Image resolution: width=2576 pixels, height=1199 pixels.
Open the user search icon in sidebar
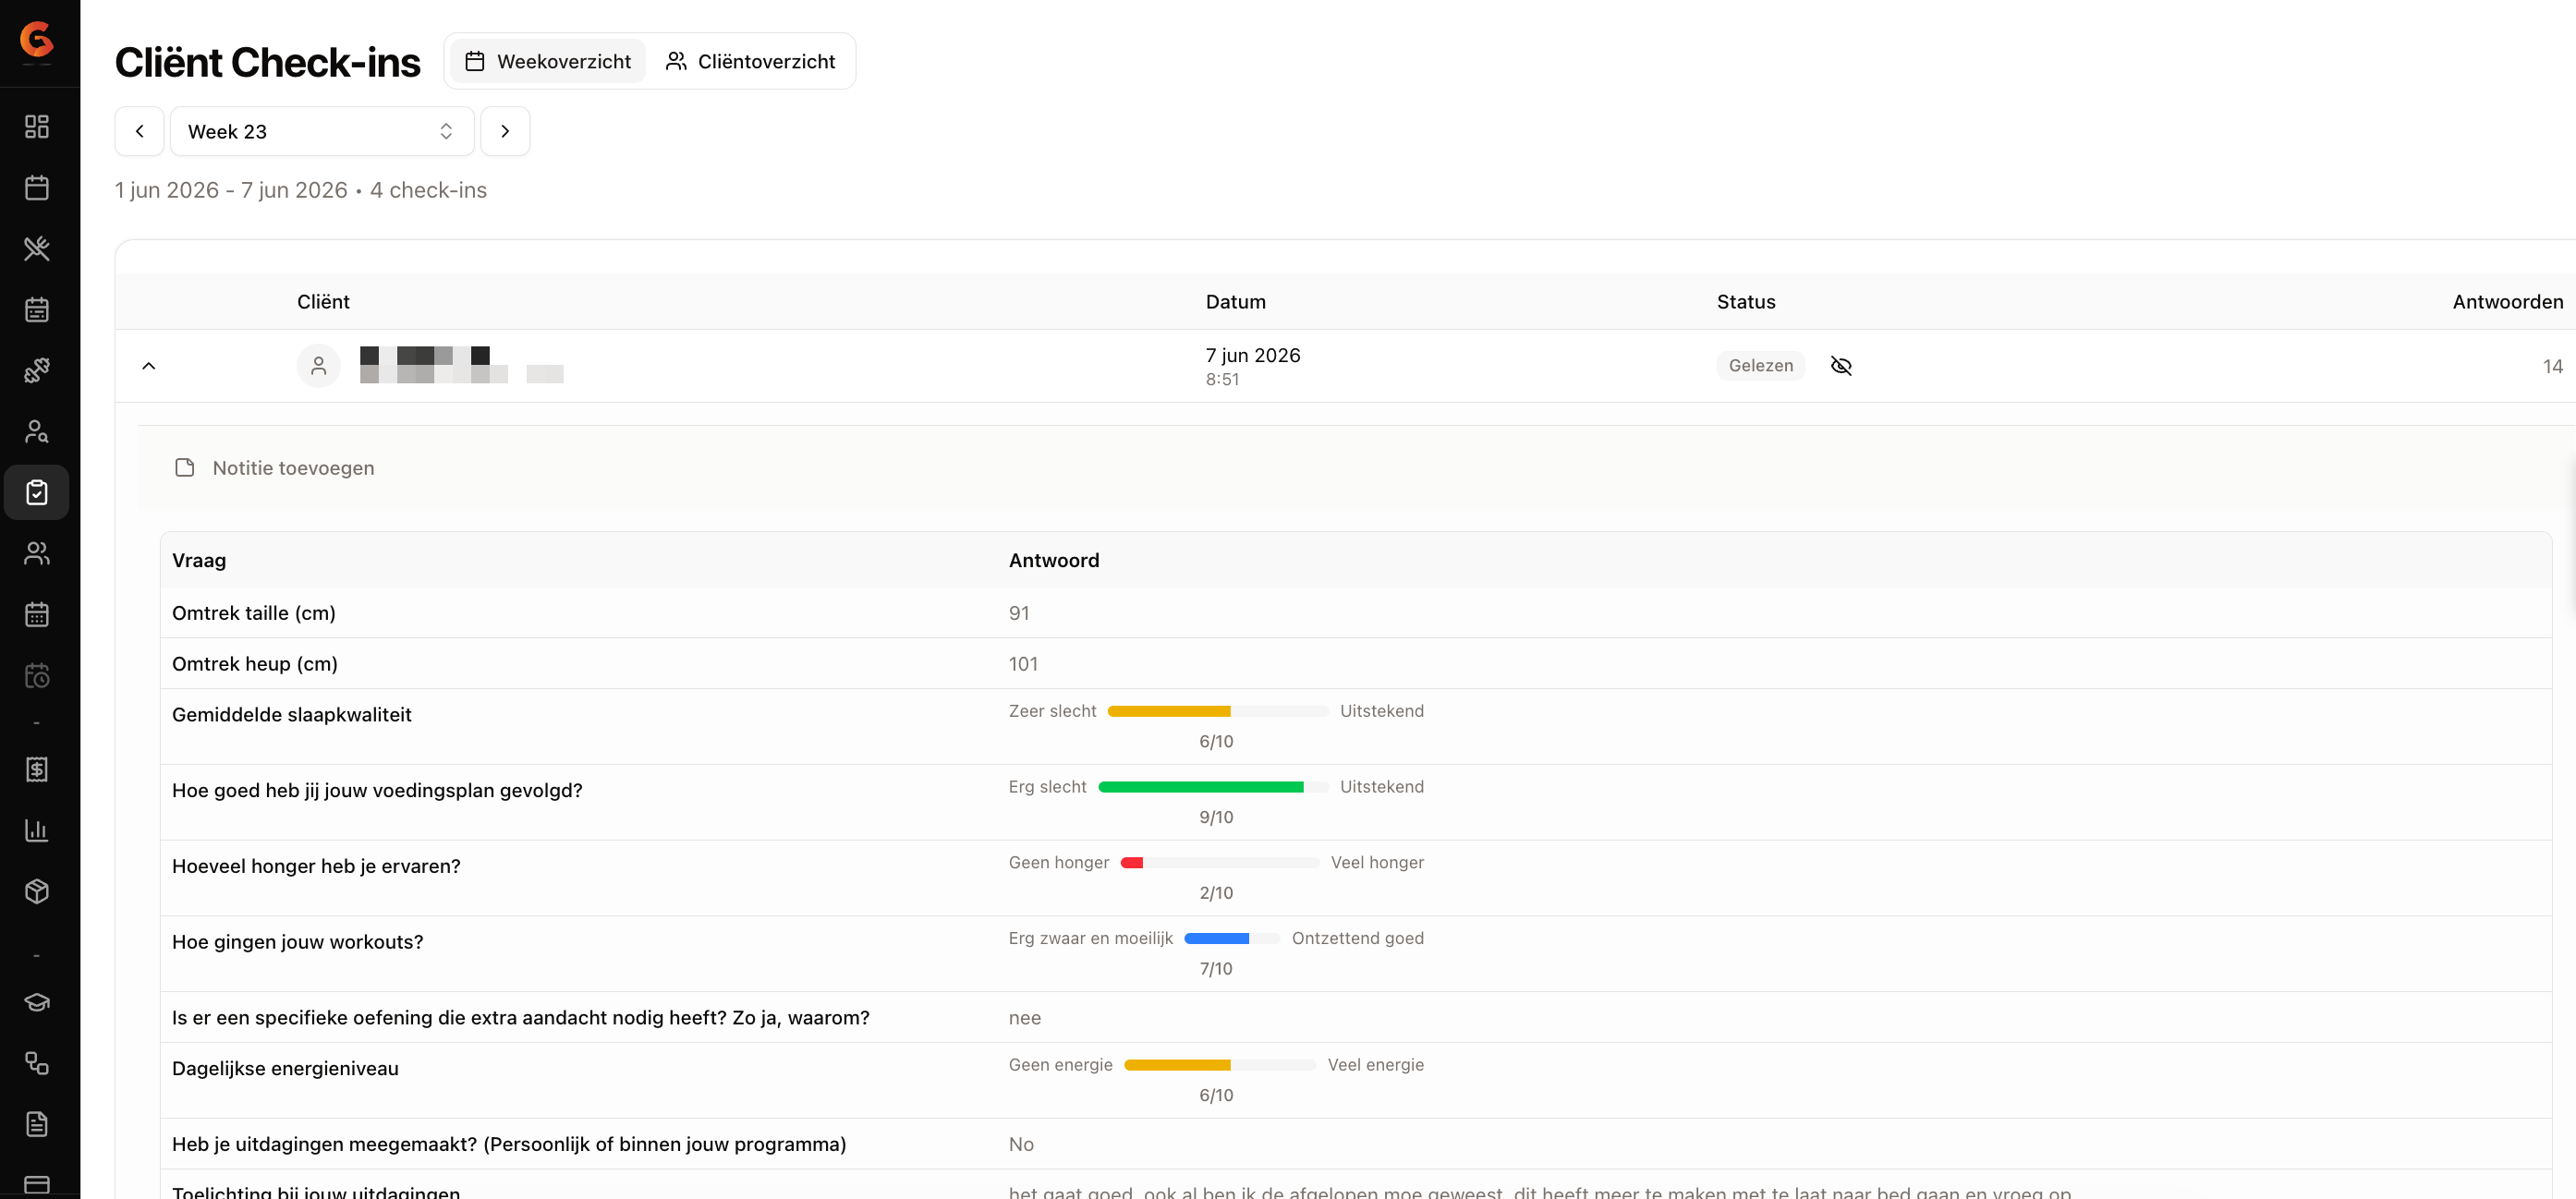(x=37, y=431)
